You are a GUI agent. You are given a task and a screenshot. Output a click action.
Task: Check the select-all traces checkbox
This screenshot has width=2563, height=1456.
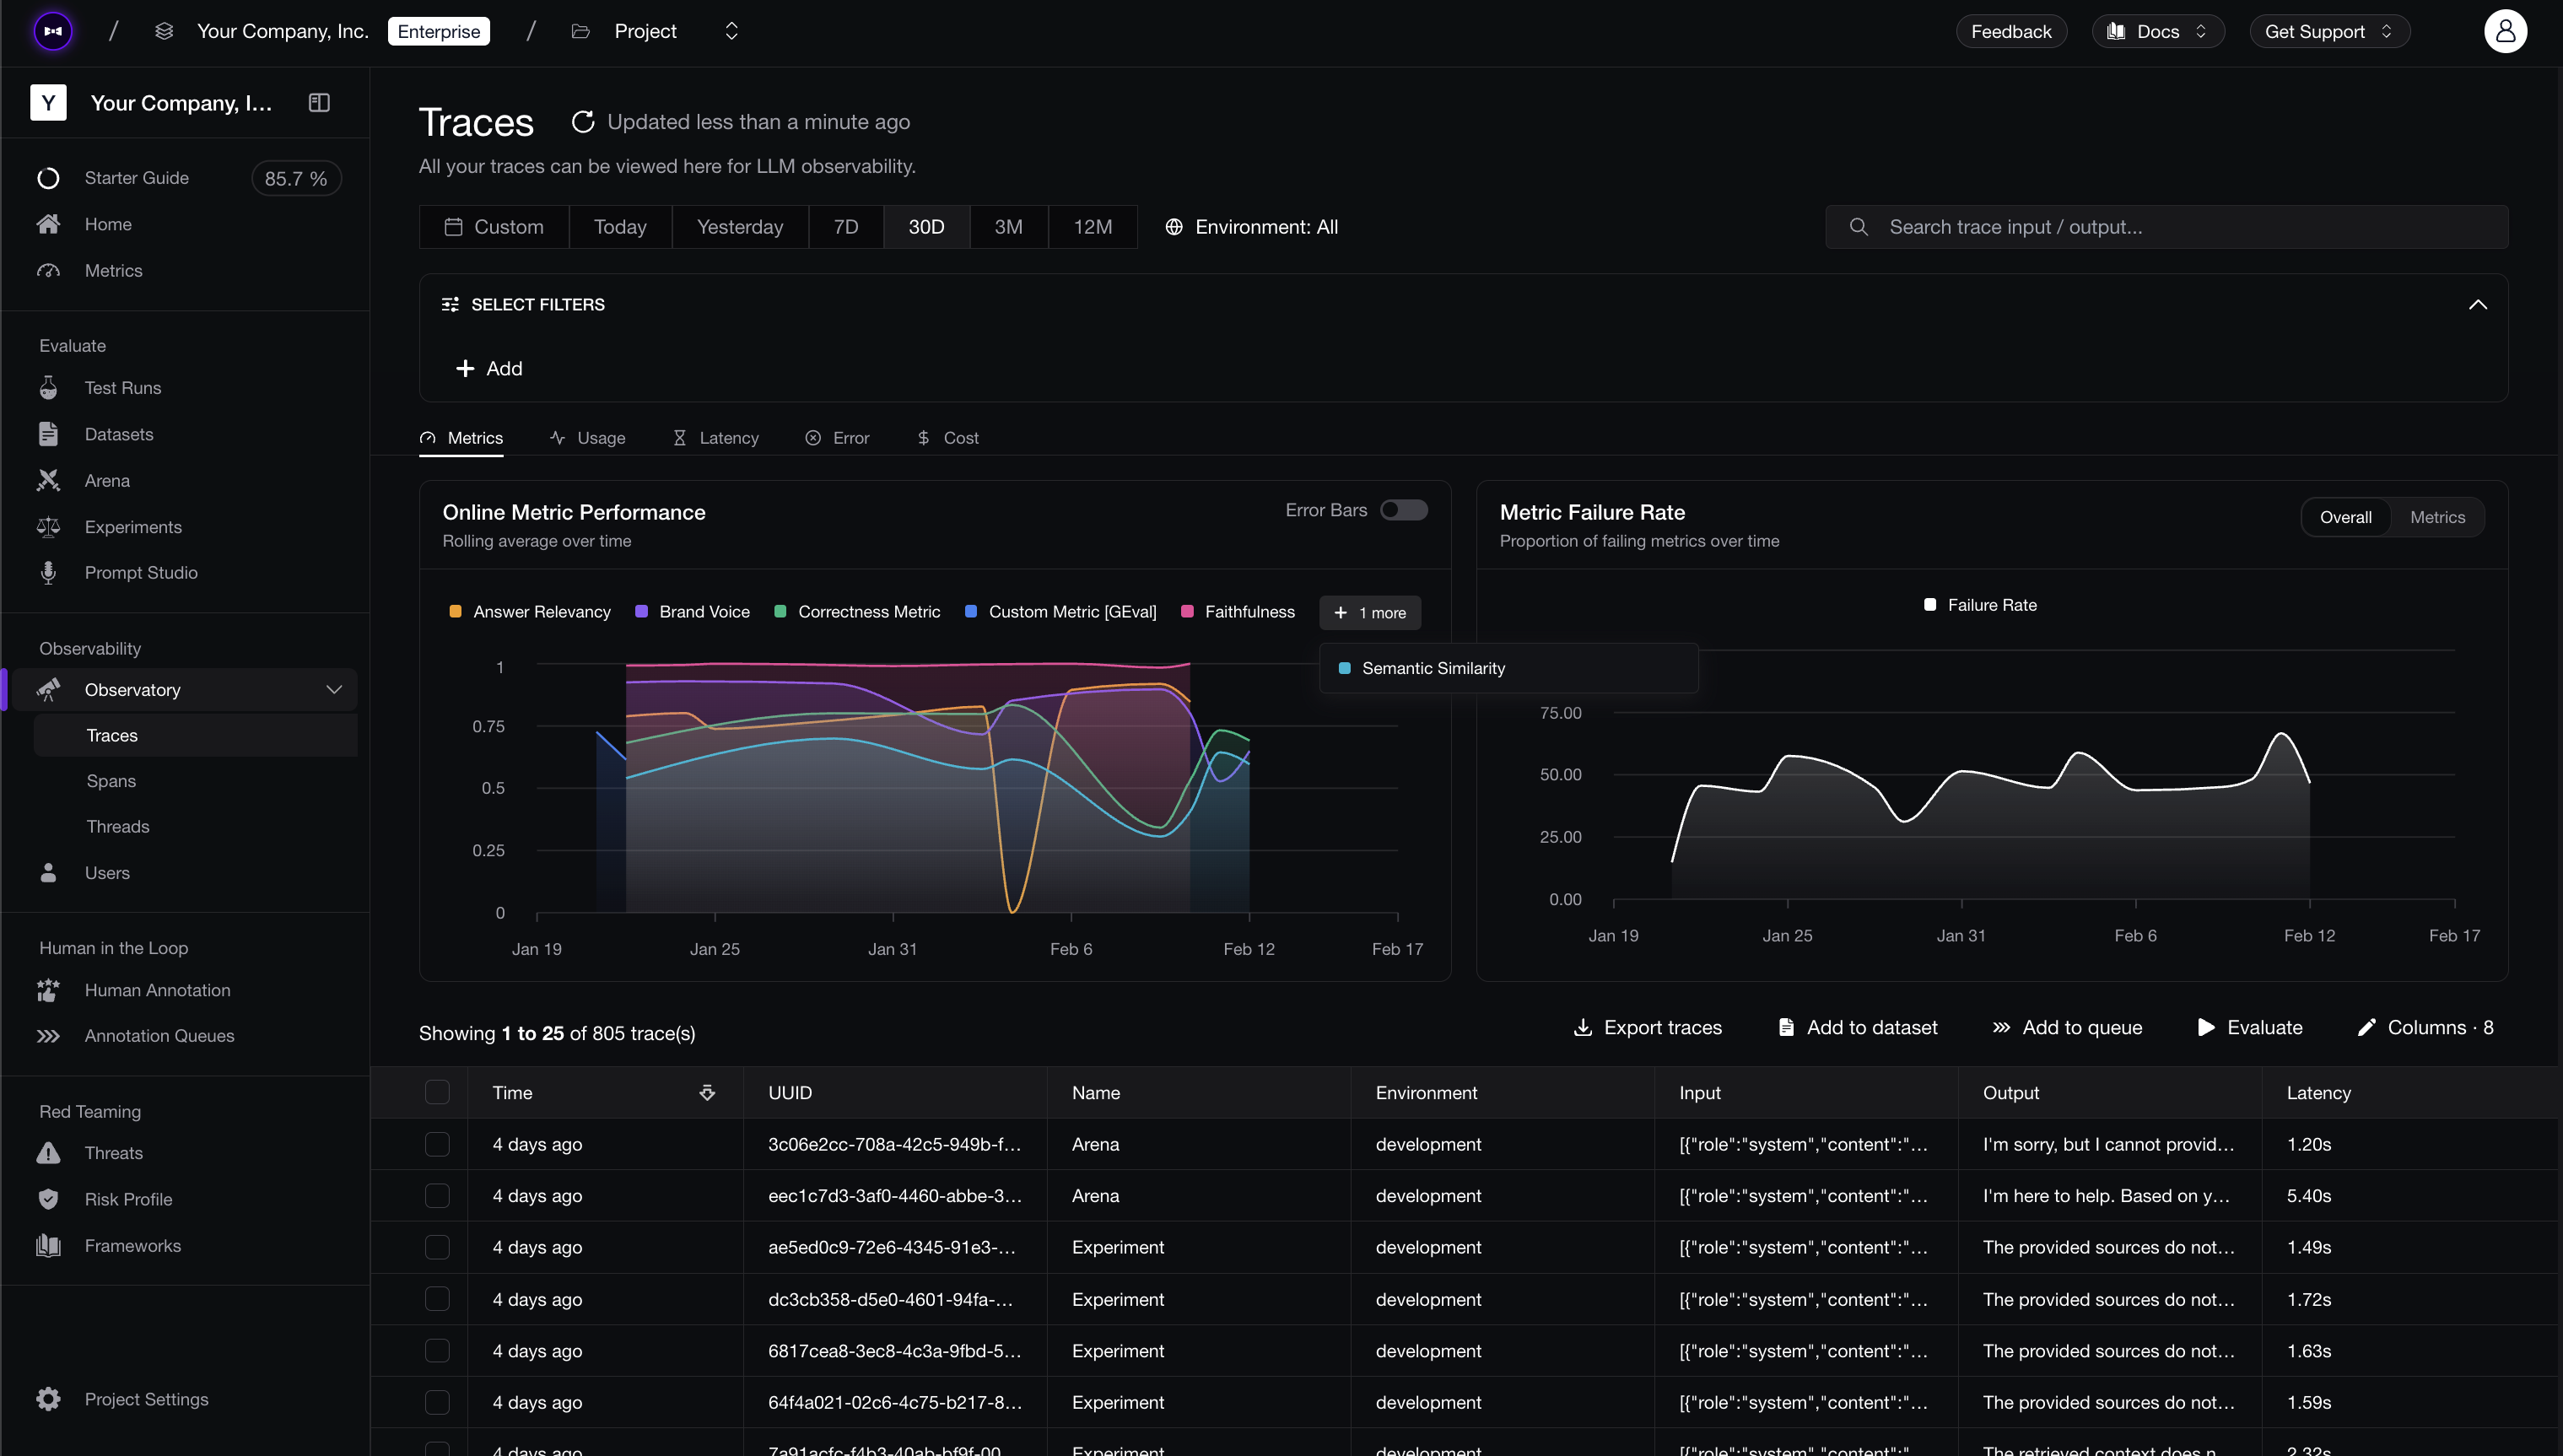437,1092
